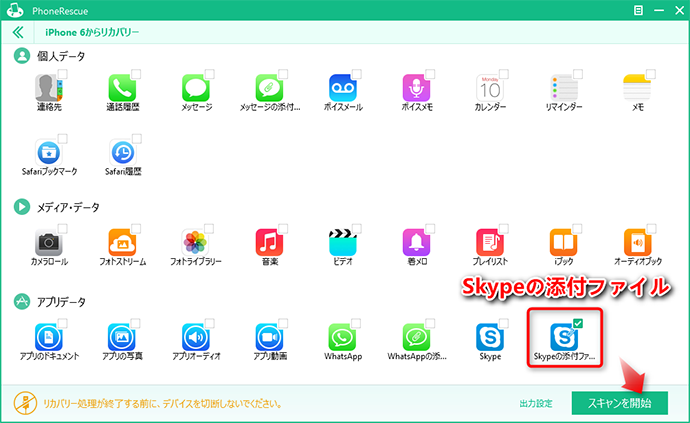The height and width of the screenshot is (423, 690).
Task: Choose the Skype icon
Action: click(490, 337)
